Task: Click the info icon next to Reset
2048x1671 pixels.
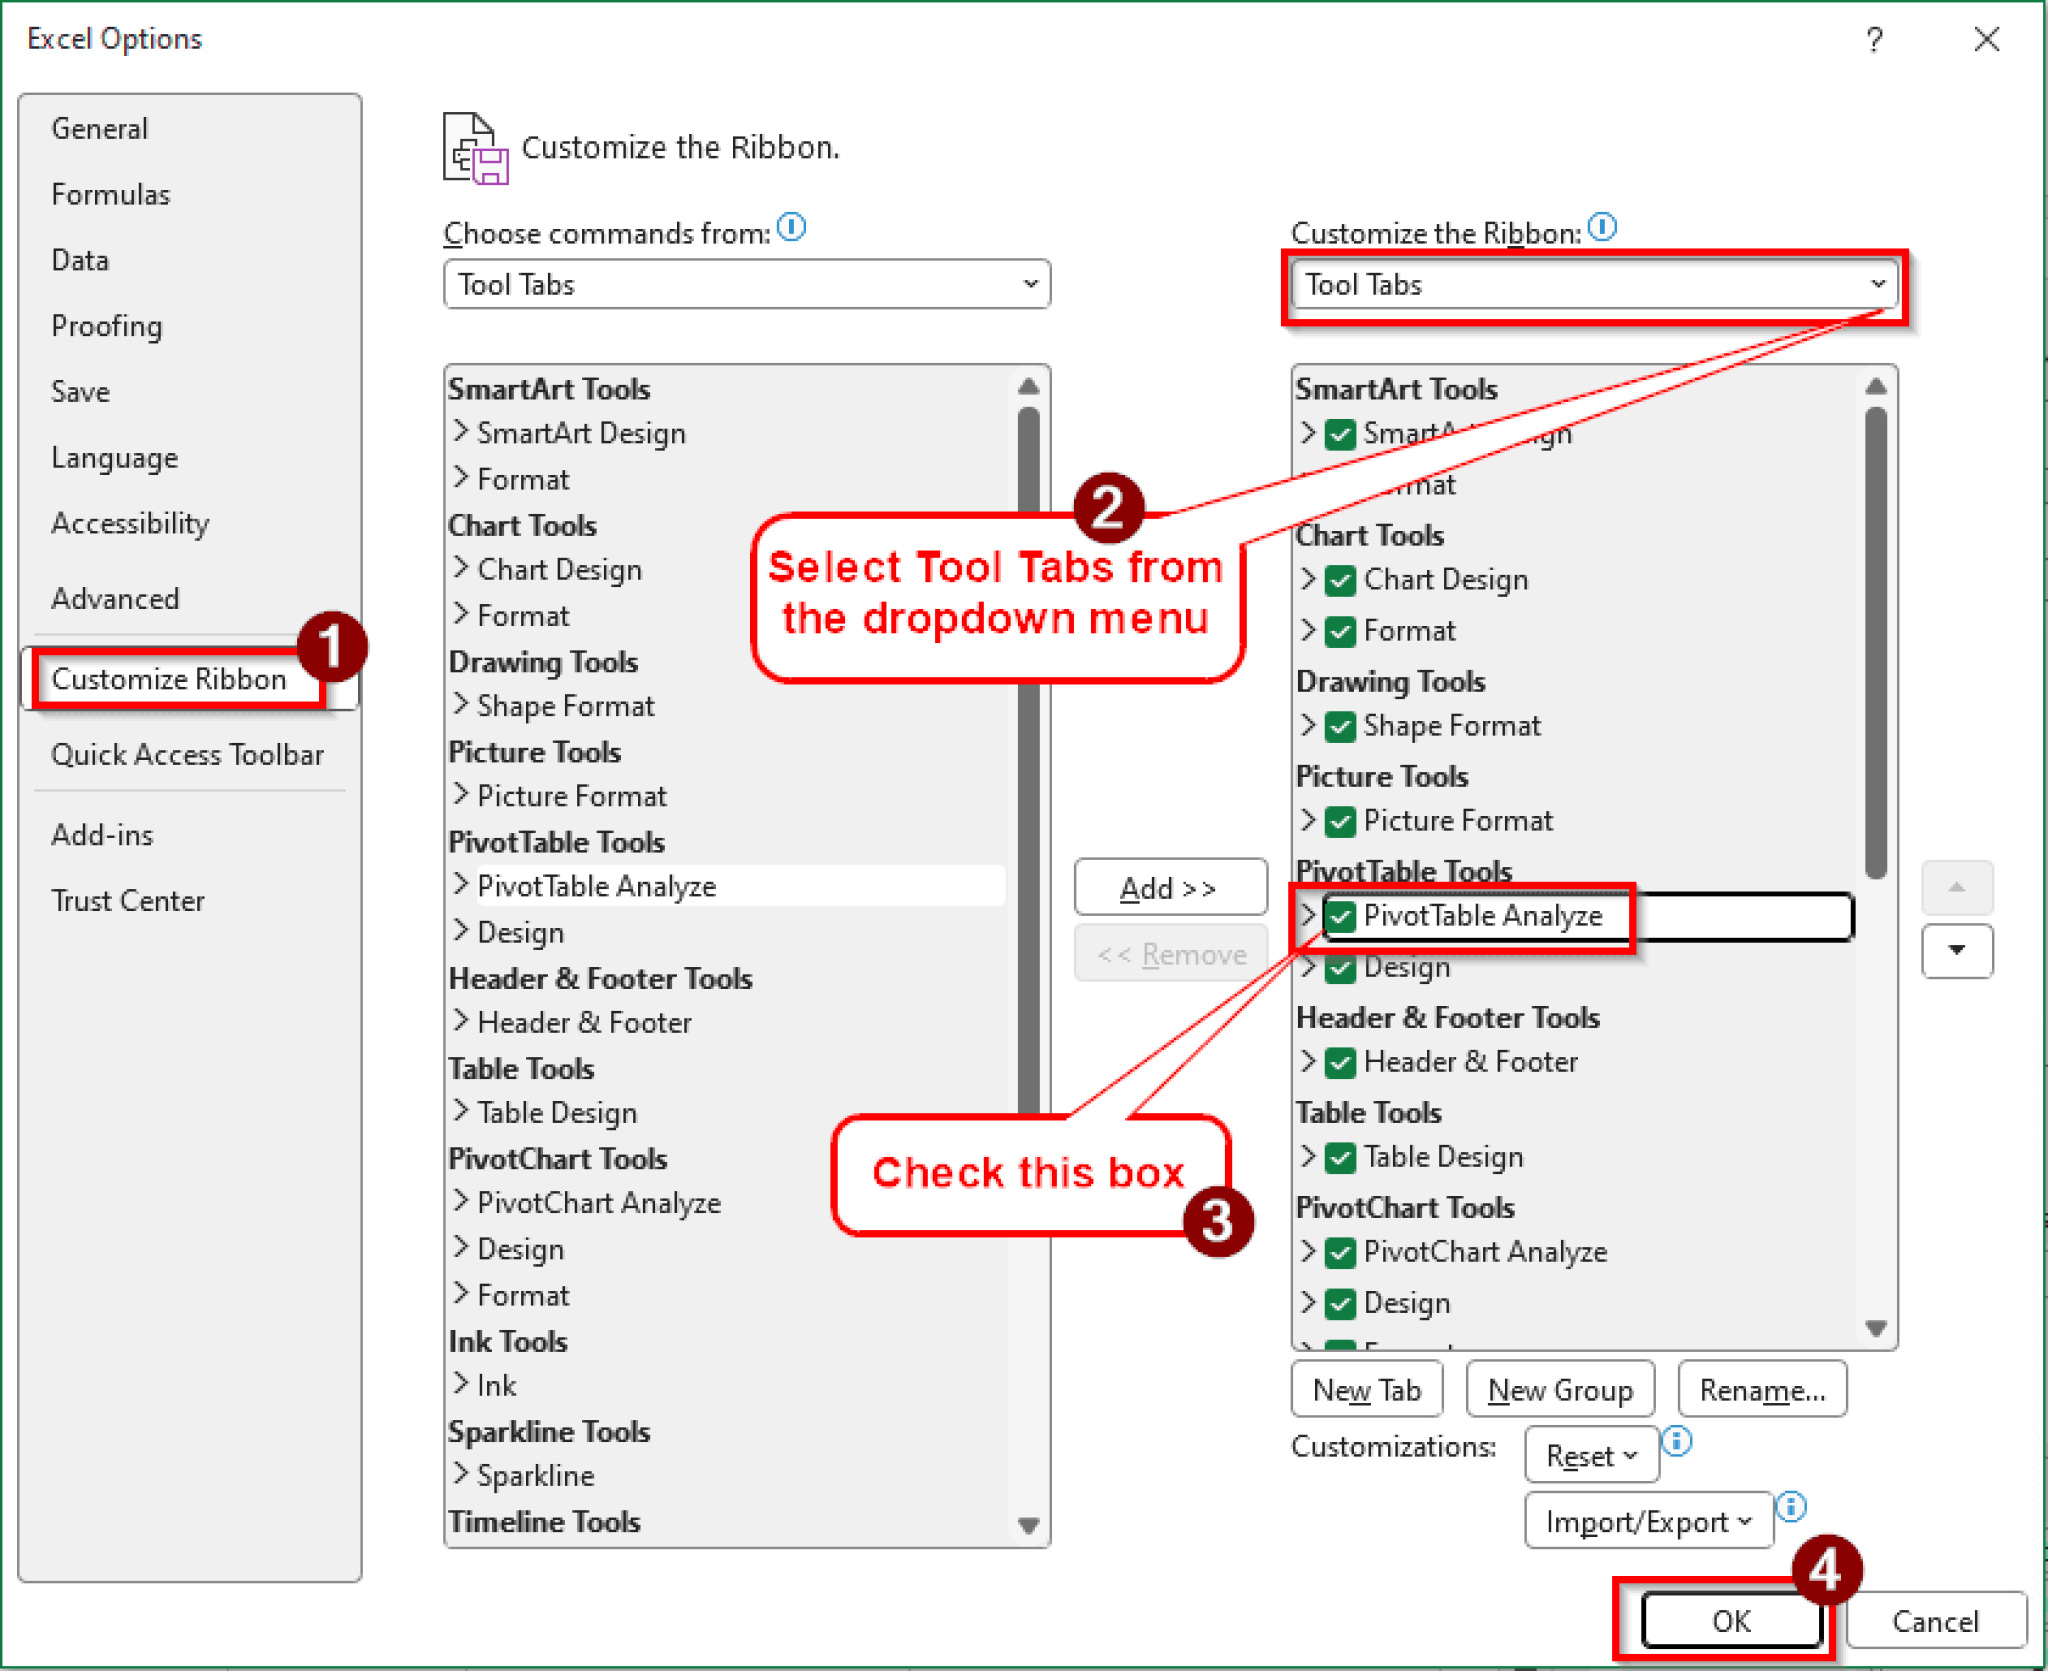Action: click(1678, 1441)
